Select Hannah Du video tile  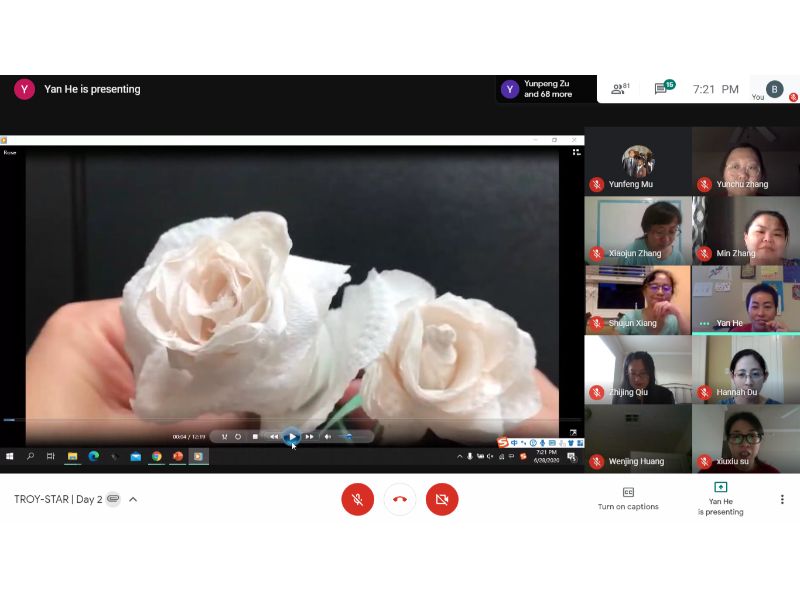click(745, 369)
